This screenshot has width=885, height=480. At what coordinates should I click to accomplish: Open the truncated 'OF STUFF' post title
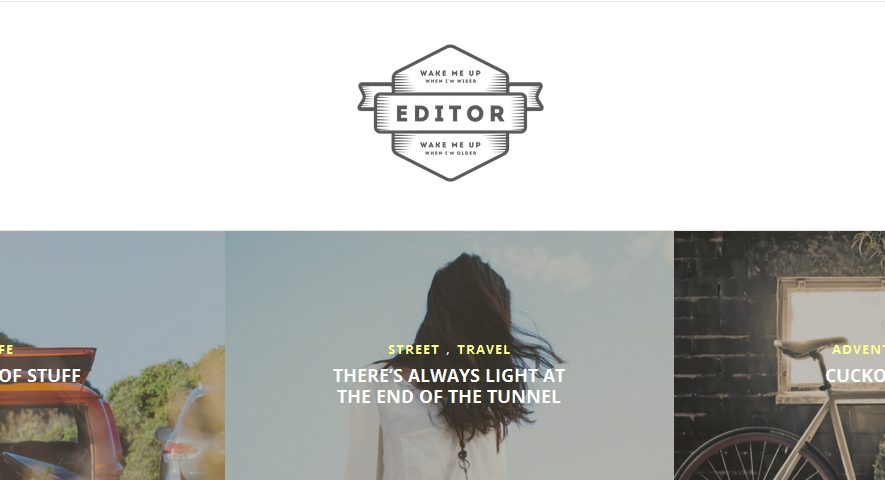tap(41, 376)
